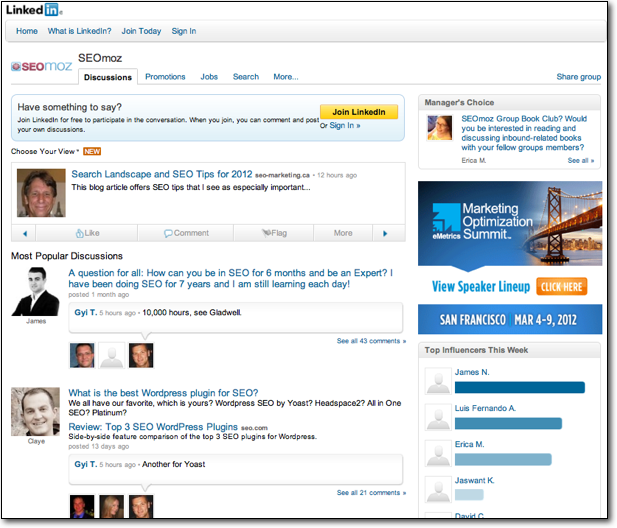This screenshot has height=528, width=617.
Task: Expand all 43 comments
Action: (x=370, y=341)
